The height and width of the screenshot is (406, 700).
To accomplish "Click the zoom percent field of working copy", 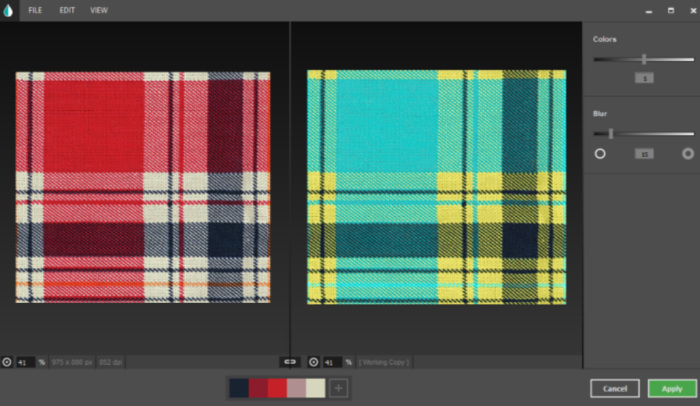I will click(332, 362).
